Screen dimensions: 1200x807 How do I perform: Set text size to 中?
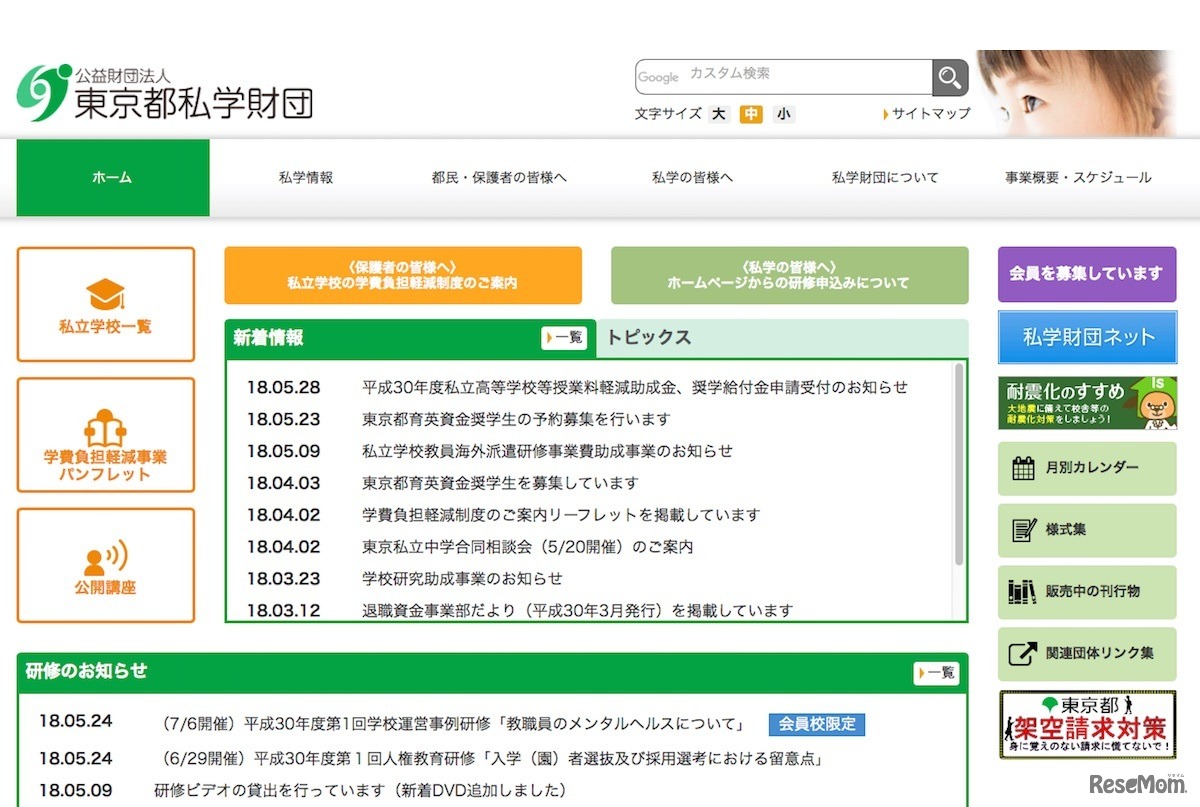point(751,114)
